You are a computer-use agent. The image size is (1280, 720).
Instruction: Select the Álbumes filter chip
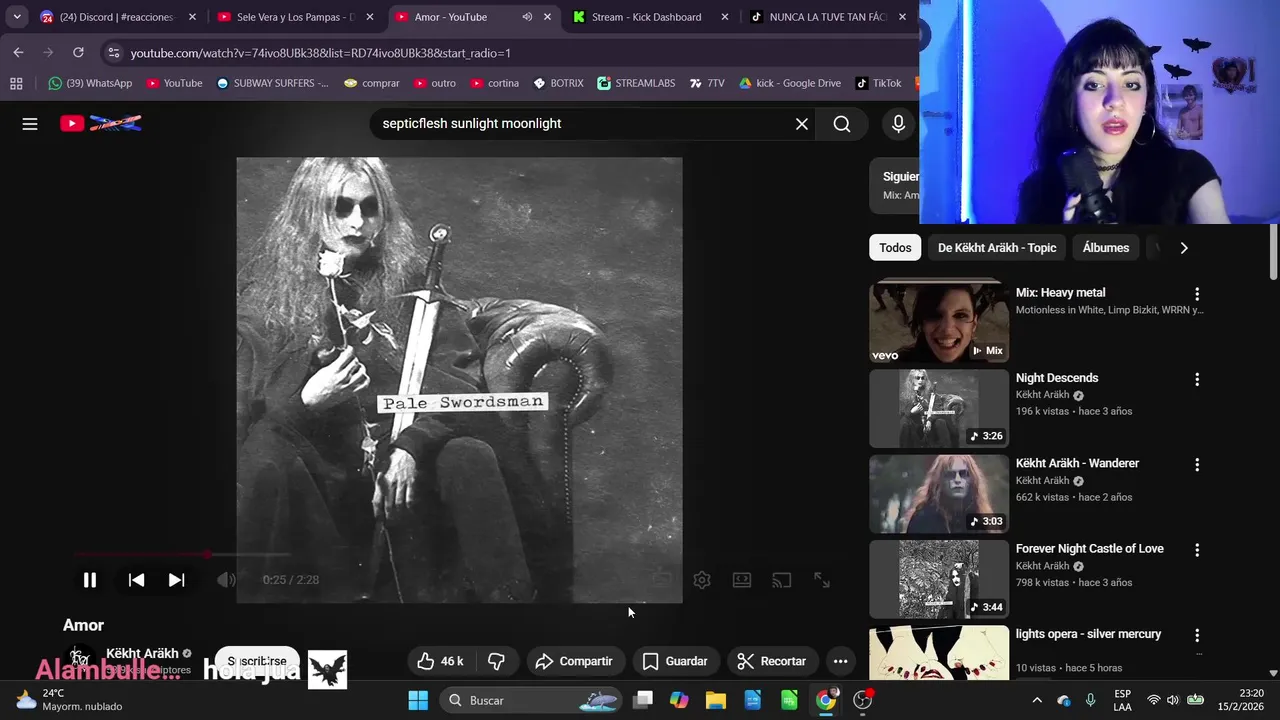tap(1106, 248)
